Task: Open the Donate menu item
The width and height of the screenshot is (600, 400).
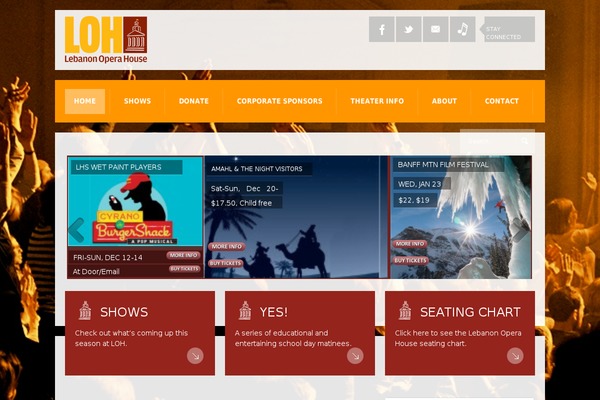Action: (x=194, y=101)
